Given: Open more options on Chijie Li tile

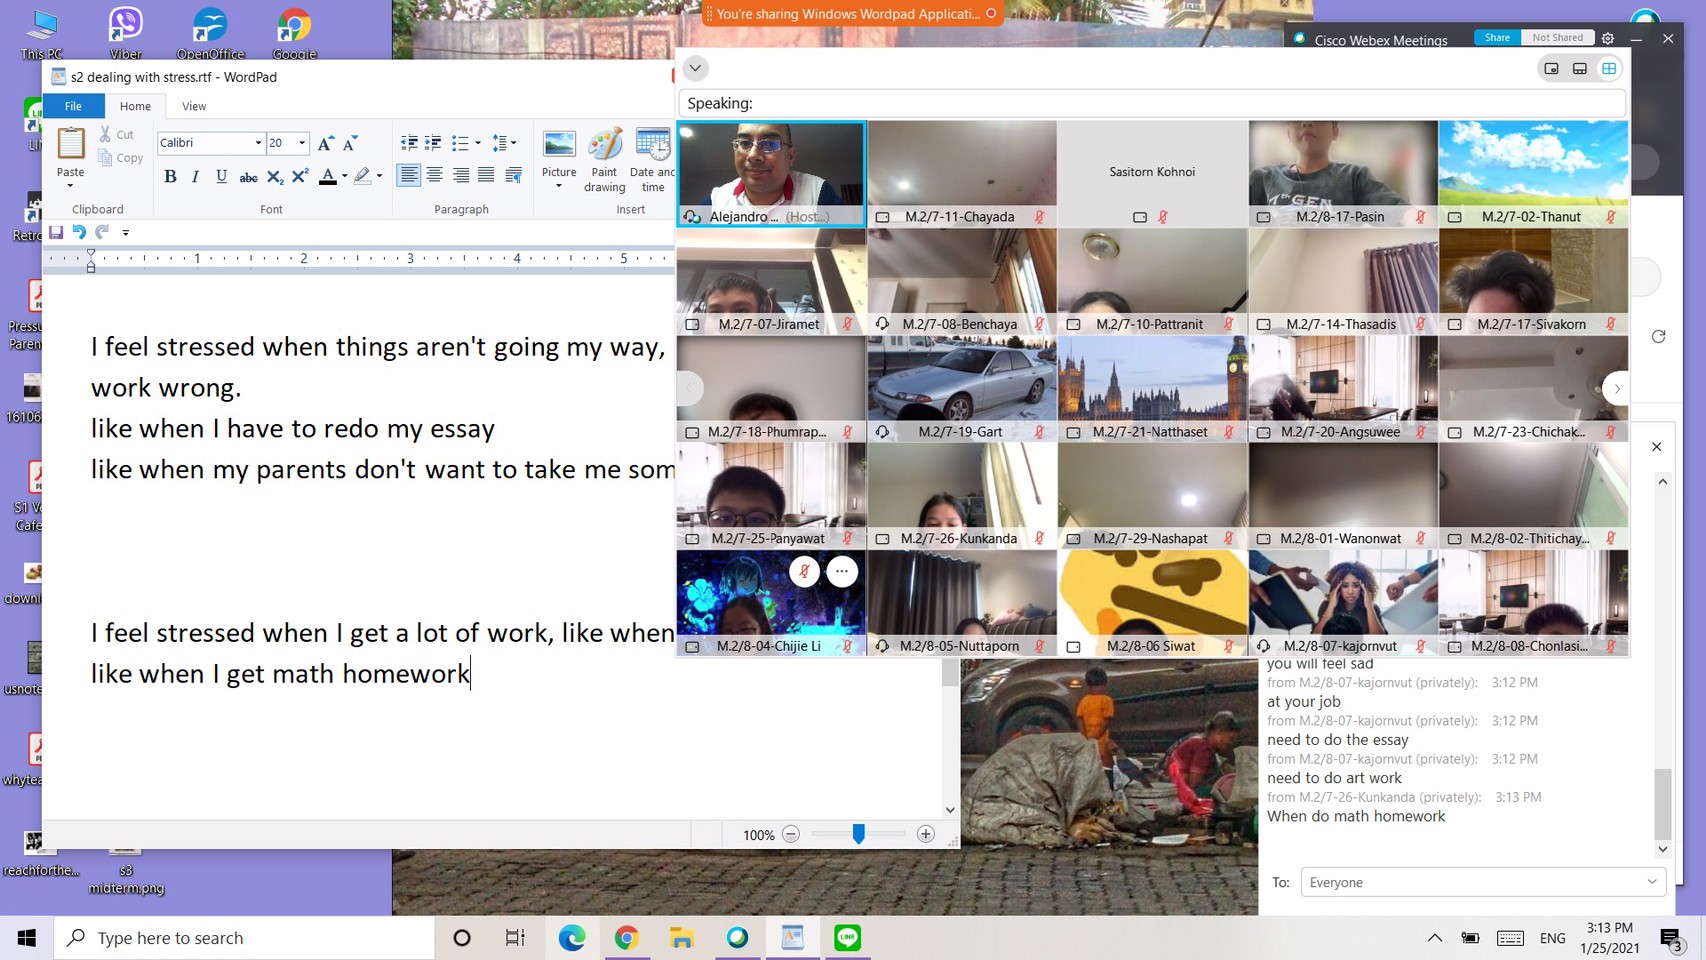Looking at the screenshot, I should pyautogui.click(x=842, y=571).
